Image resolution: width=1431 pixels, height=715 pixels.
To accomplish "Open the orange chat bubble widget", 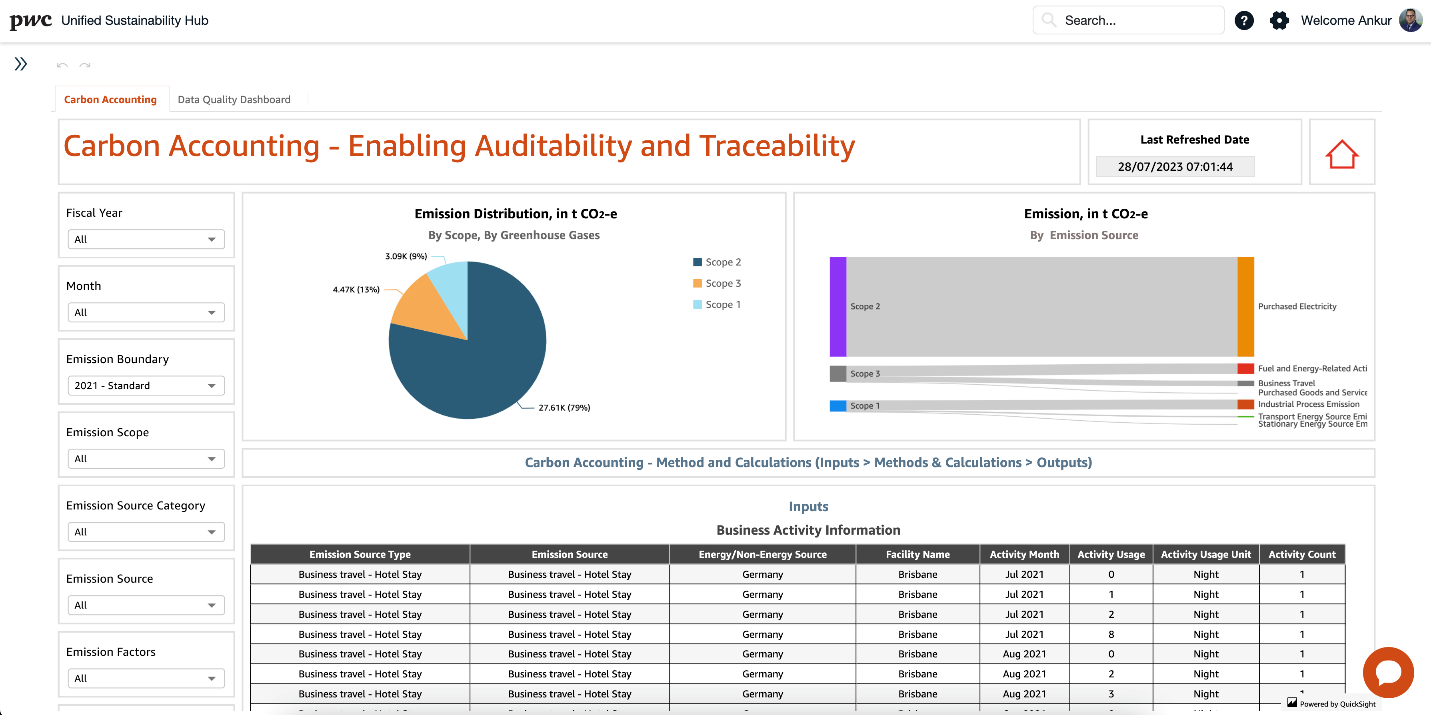I will click(1388, 672).
